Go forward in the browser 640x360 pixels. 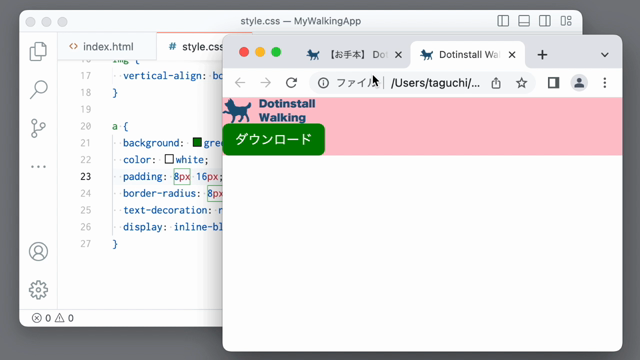click(x=266, y=83)
